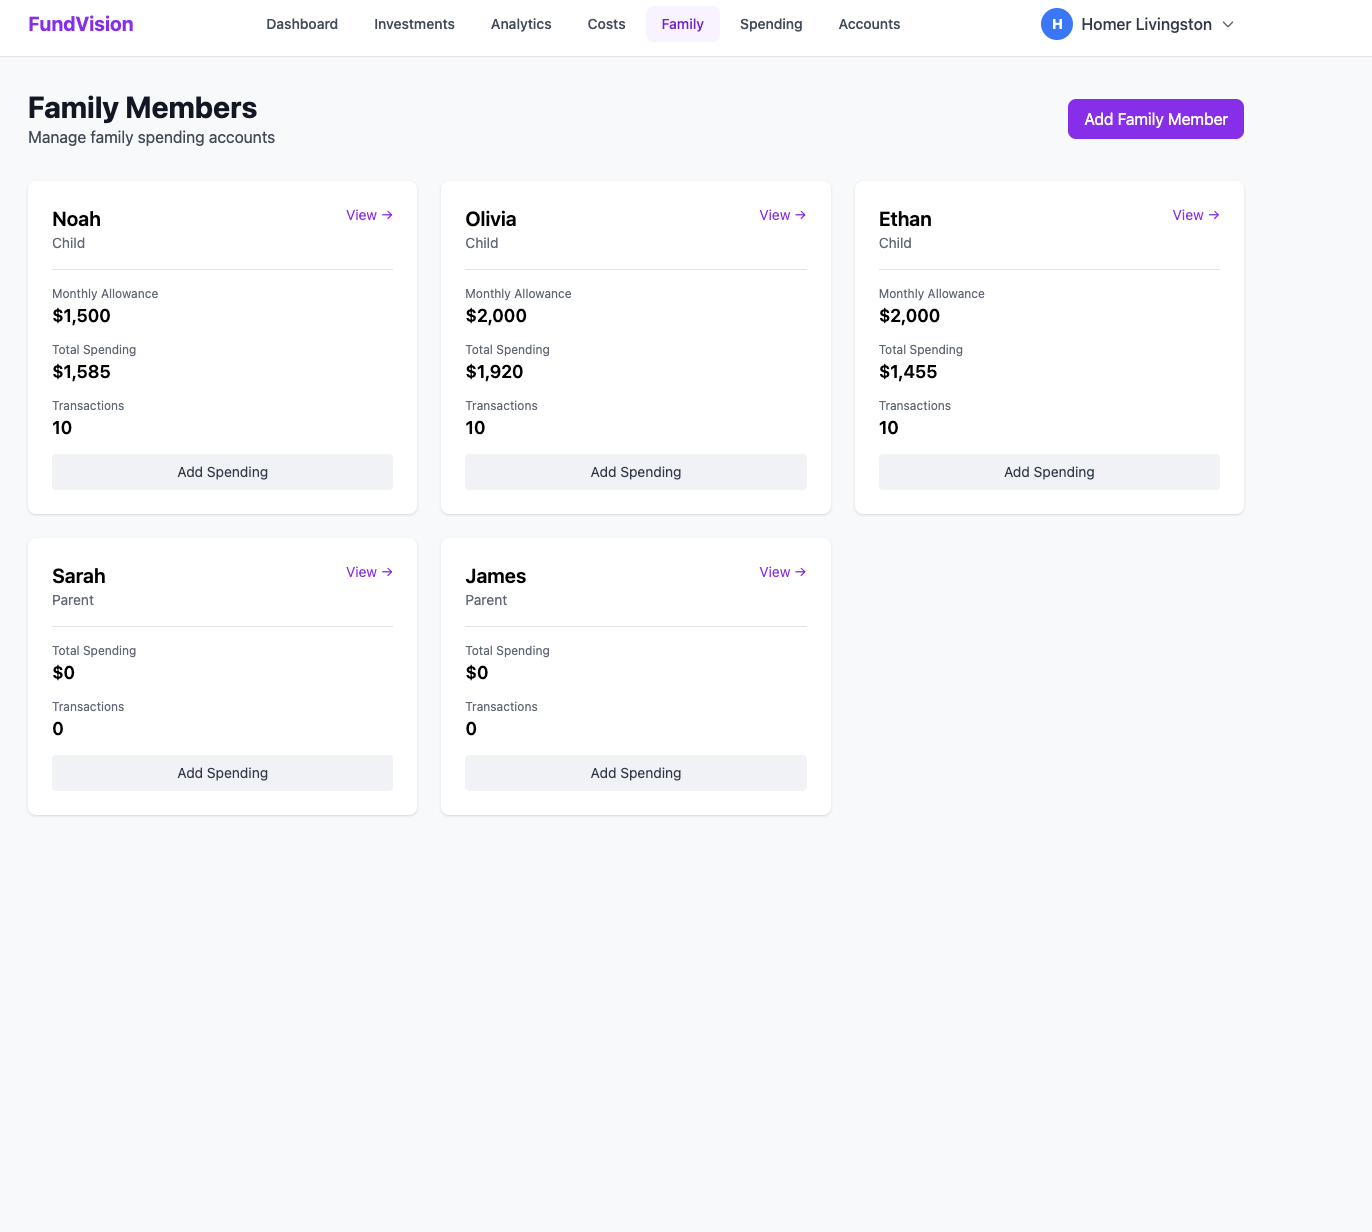Open the Dashboard tab
This screenshot has height=1232, width=1372.
302,24
